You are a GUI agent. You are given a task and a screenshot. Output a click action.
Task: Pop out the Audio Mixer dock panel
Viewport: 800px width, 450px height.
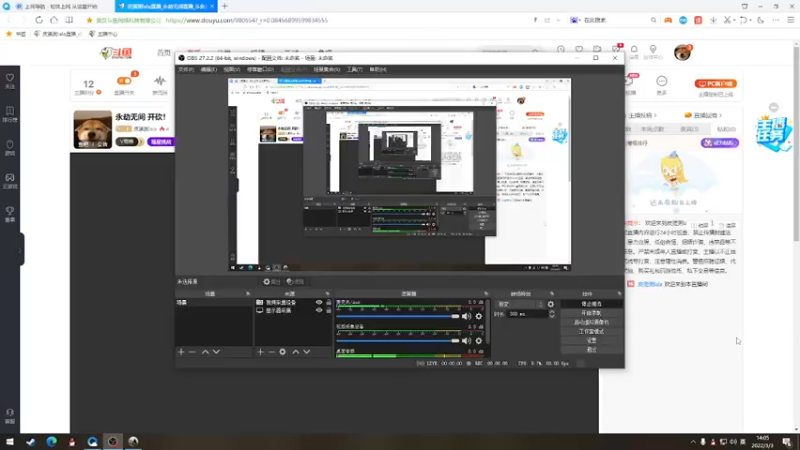(x=486, y=294)
